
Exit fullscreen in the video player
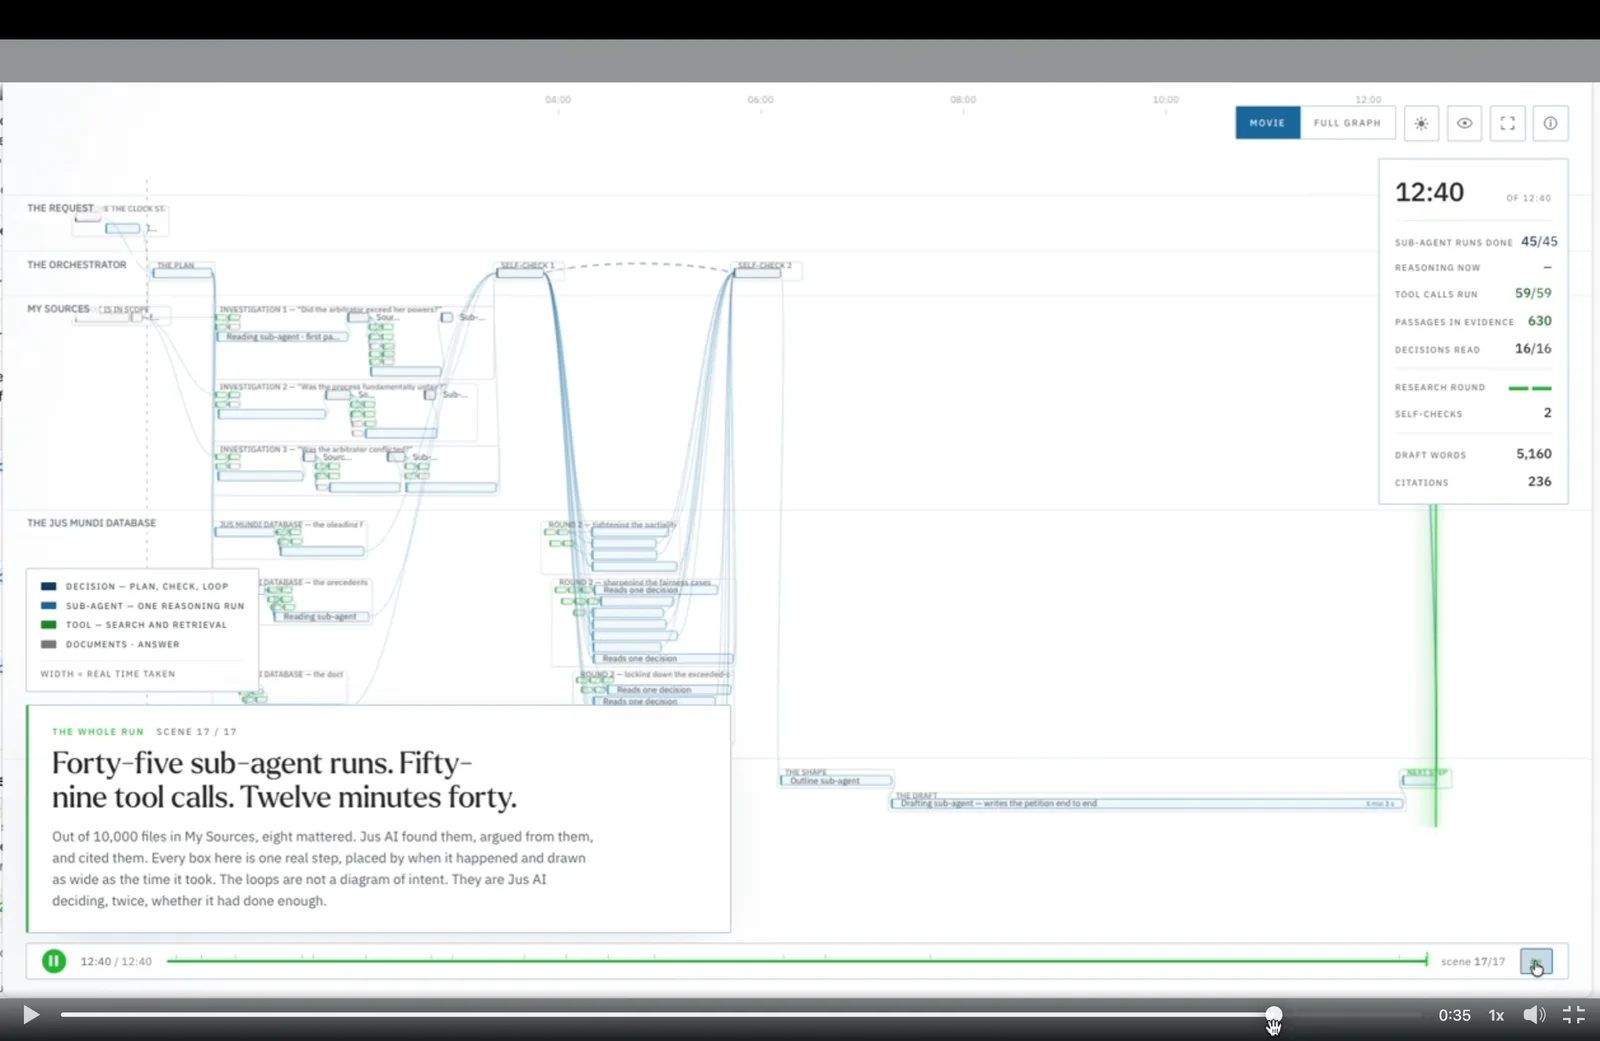(1574, 1015)
